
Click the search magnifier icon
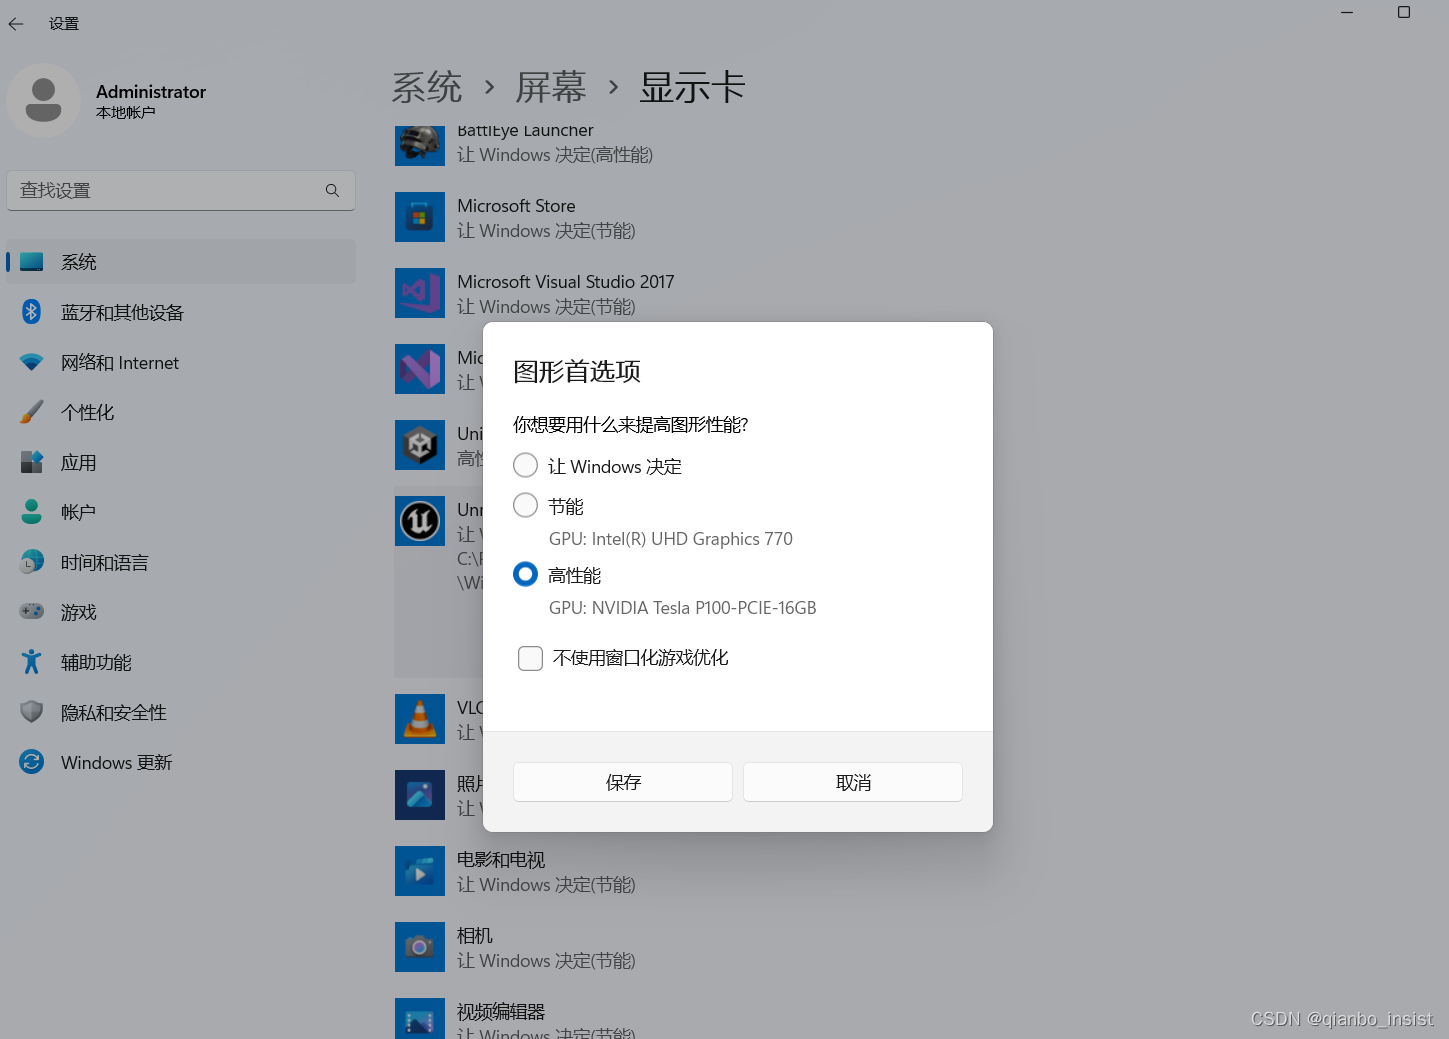332,190
